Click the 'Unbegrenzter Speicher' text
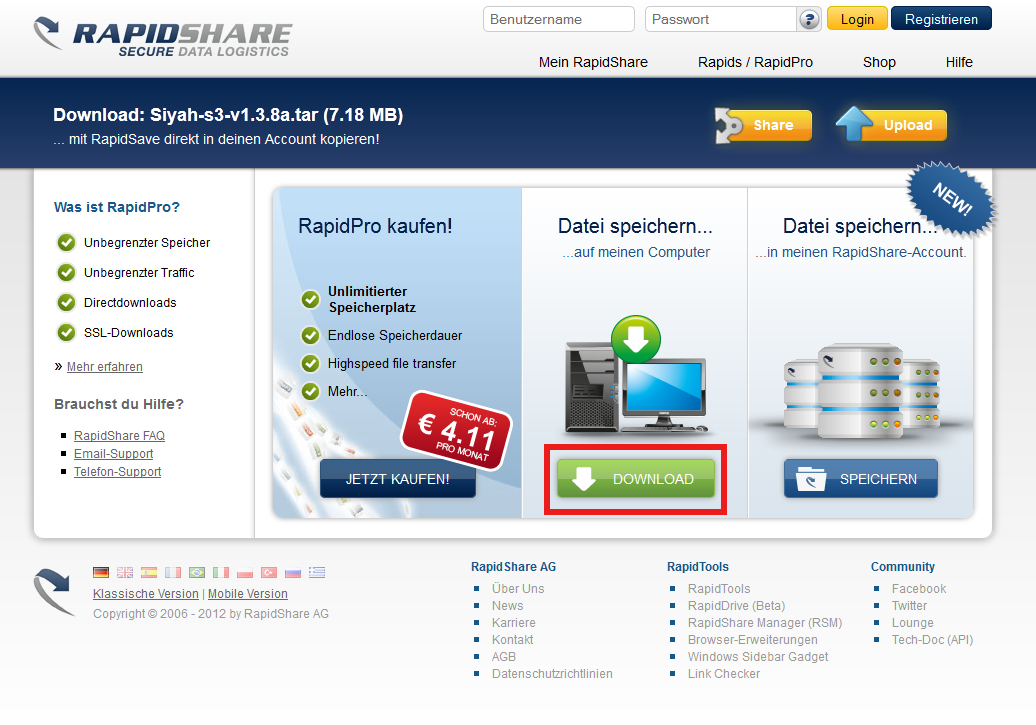The height and width of the screenshot is (725, 1036). click(x=147, y=243)
